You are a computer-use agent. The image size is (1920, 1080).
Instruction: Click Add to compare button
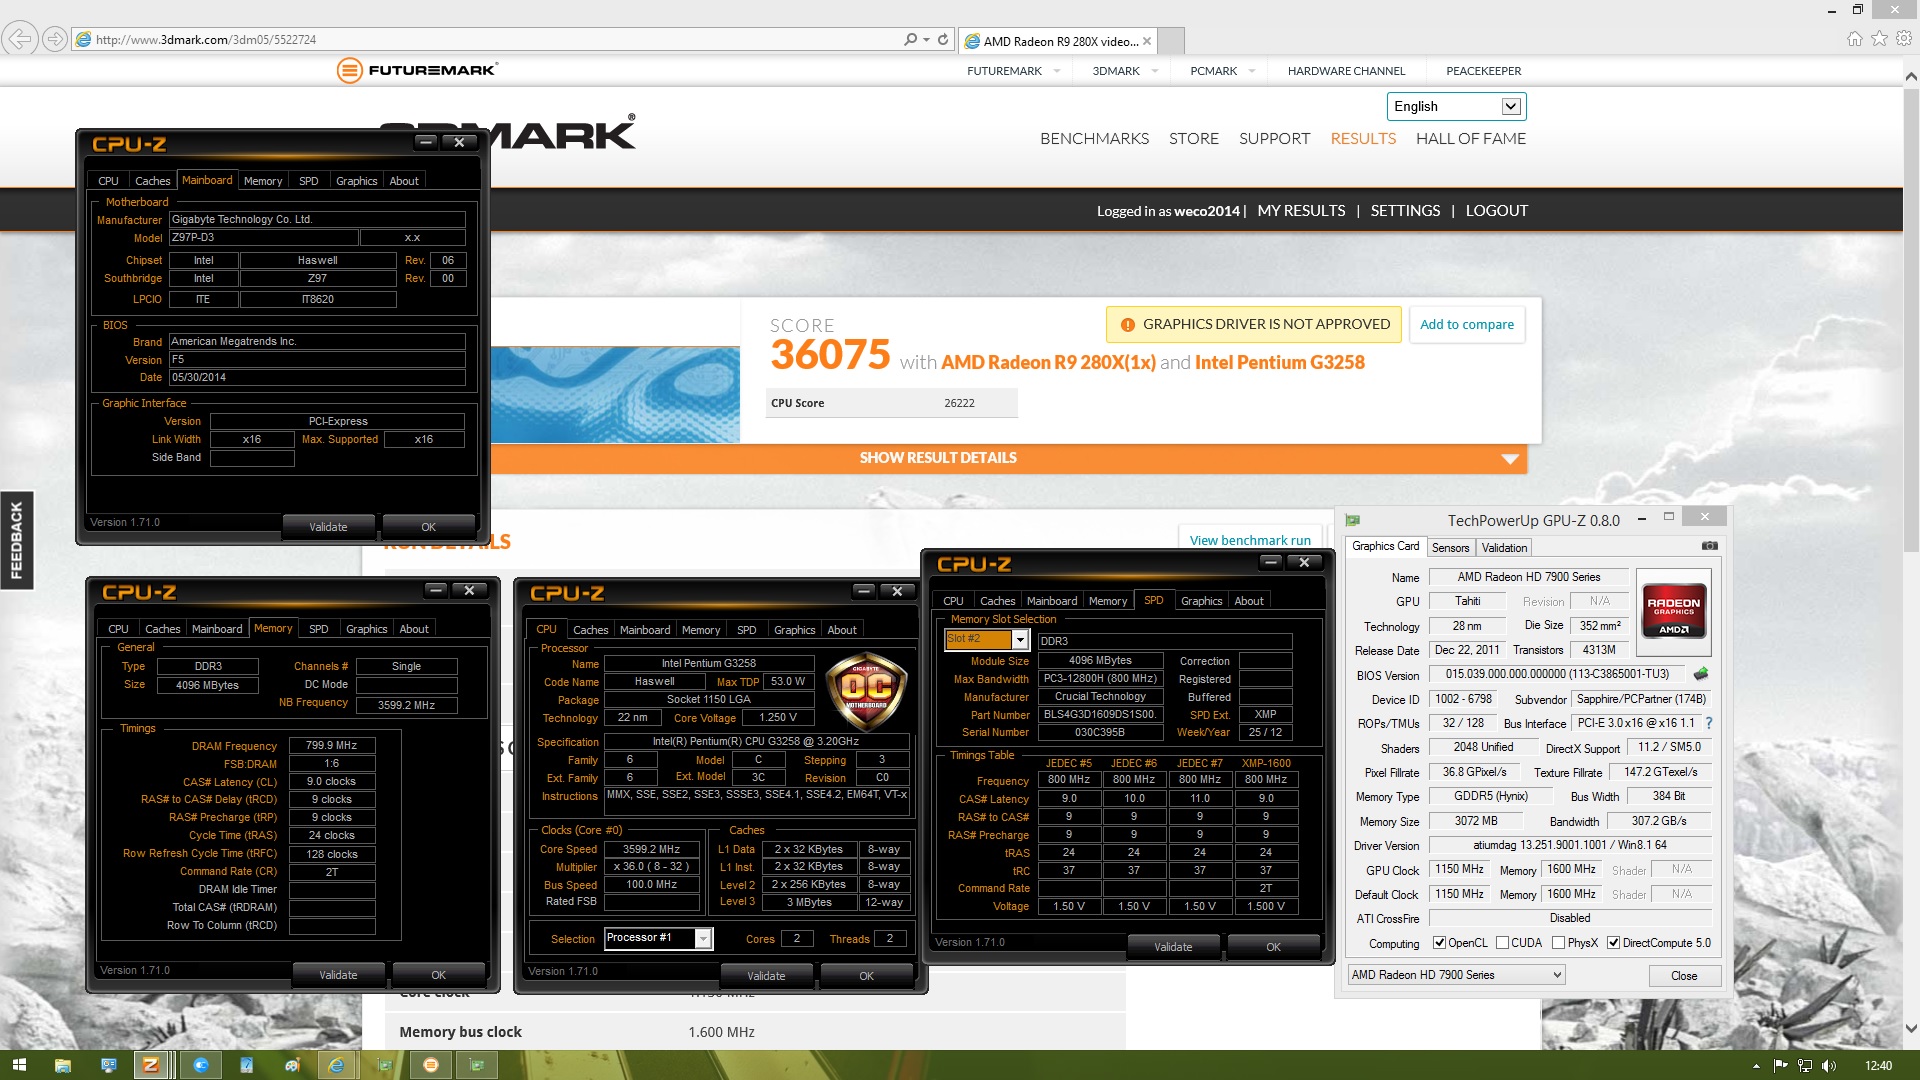(x=1466, y=325)
